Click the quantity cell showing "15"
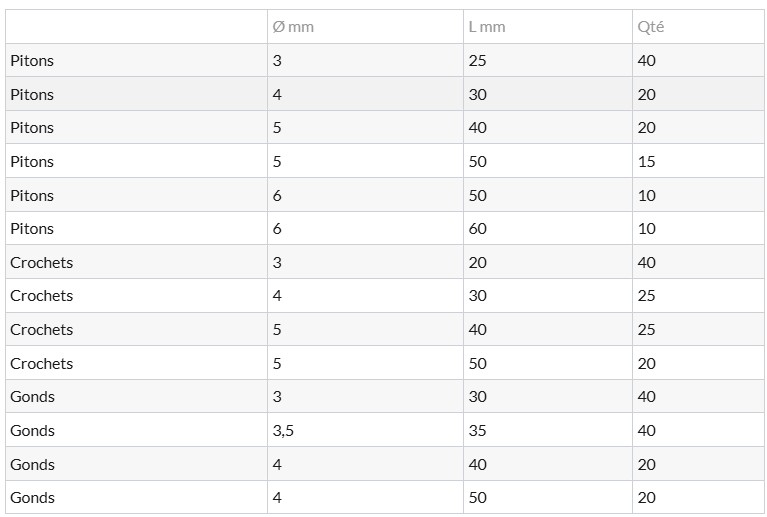Image resolution: width=767 pixels, height=517 pixels. point(646,162)
